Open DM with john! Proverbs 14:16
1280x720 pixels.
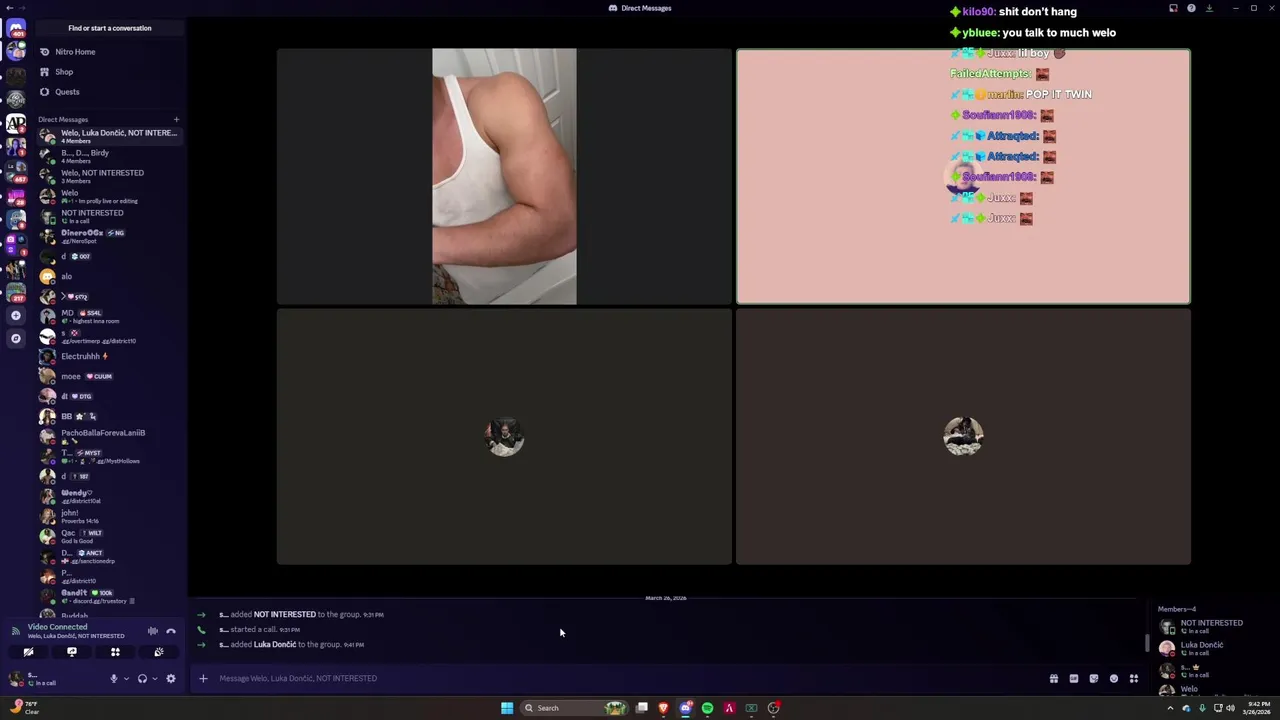click(110, 516)
